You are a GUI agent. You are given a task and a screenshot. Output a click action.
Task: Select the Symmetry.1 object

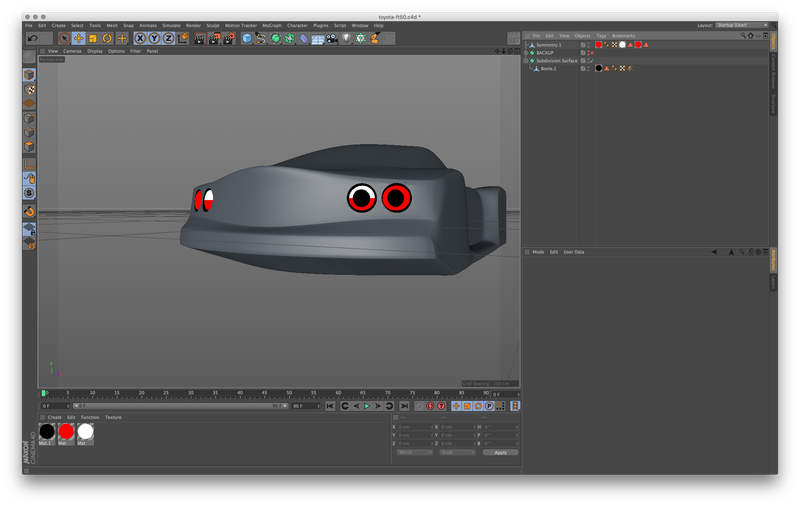pyautogui.click(x=548, y=45)
